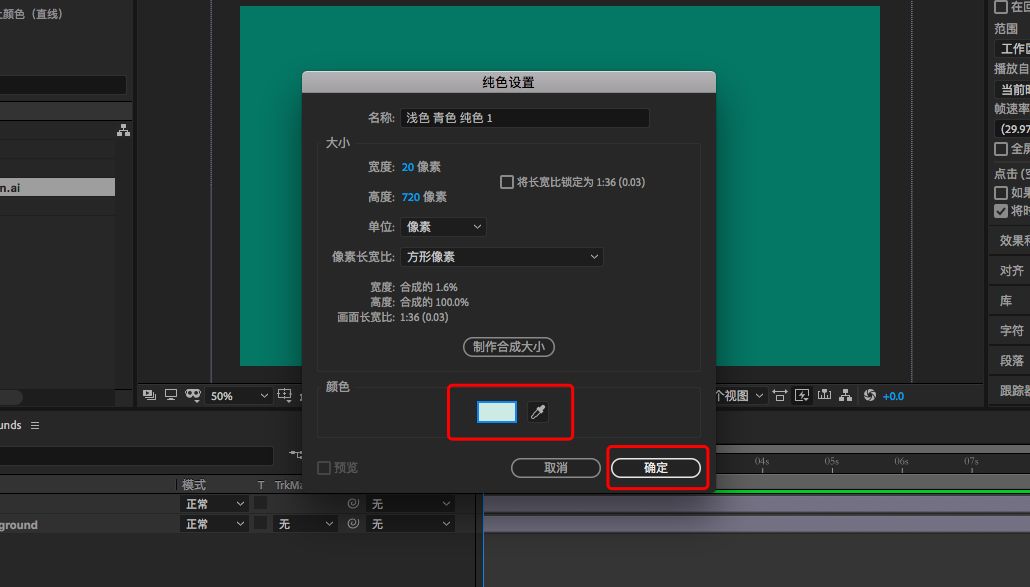Click the timeline search field
The width and height of the screenshot is (1030, 587).
point(136,455)
